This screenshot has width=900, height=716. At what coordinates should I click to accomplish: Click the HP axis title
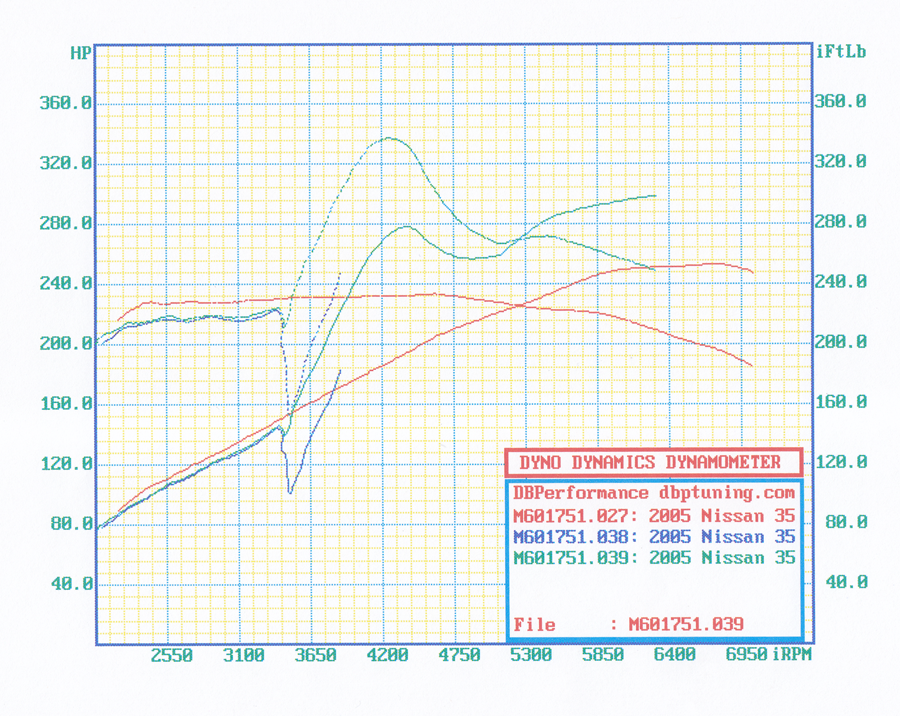80,53
